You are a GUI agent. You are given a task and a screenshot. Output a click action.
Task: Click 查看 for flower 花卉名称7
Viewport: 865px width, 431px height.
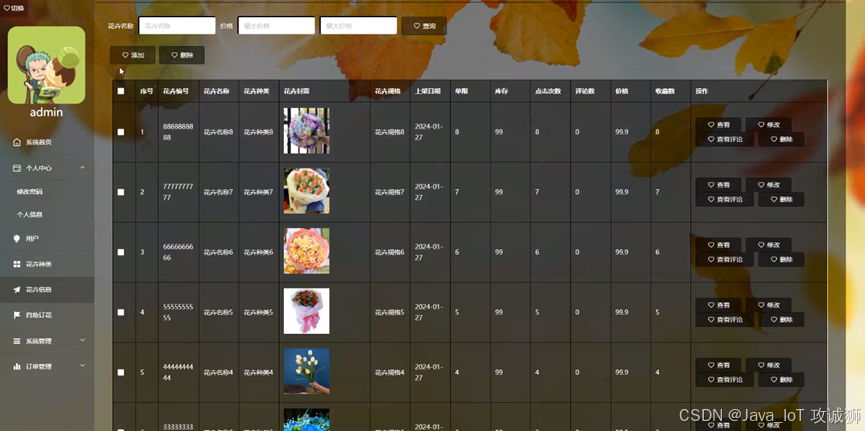(x=718, y=185)
